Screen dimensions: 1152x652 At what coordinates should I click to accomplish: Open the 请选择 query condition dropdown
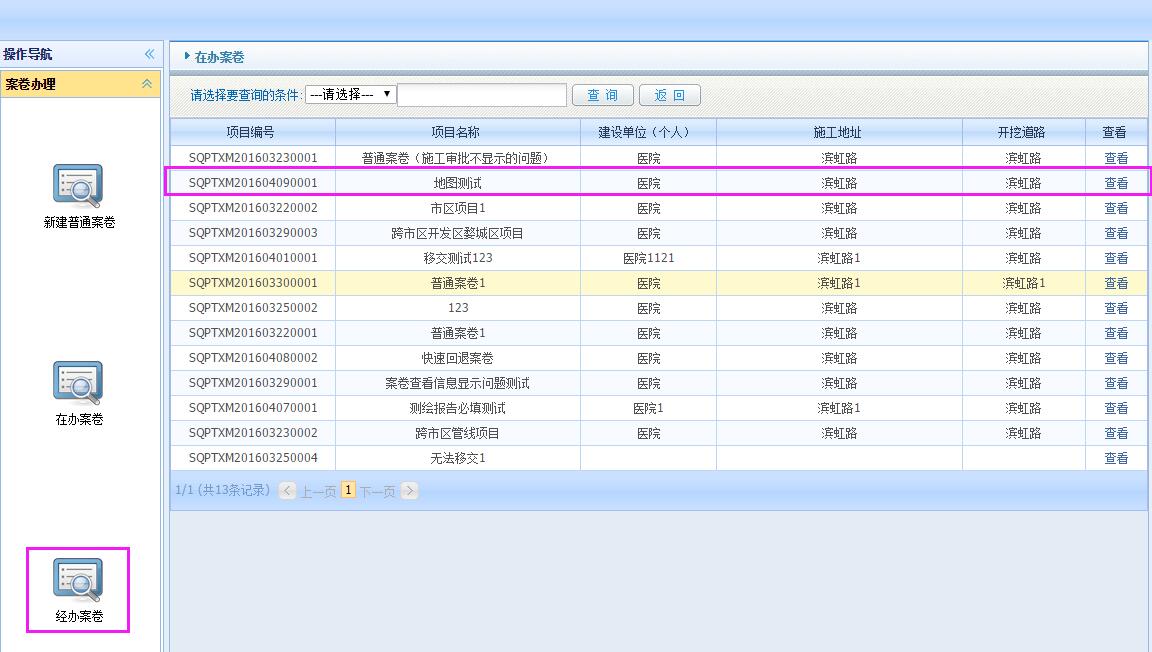click(350, 94)
